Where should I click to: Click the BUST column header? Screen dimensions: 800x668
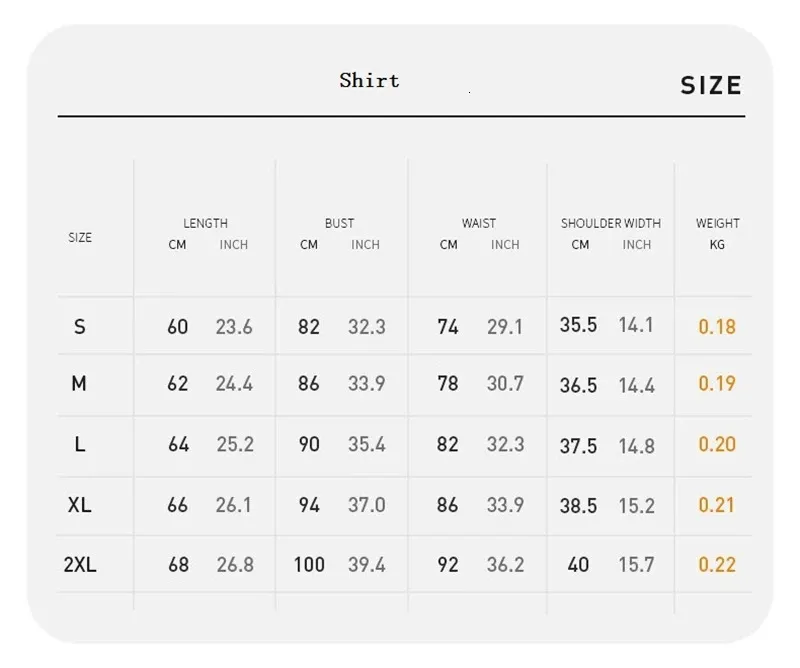click(339, 223)
